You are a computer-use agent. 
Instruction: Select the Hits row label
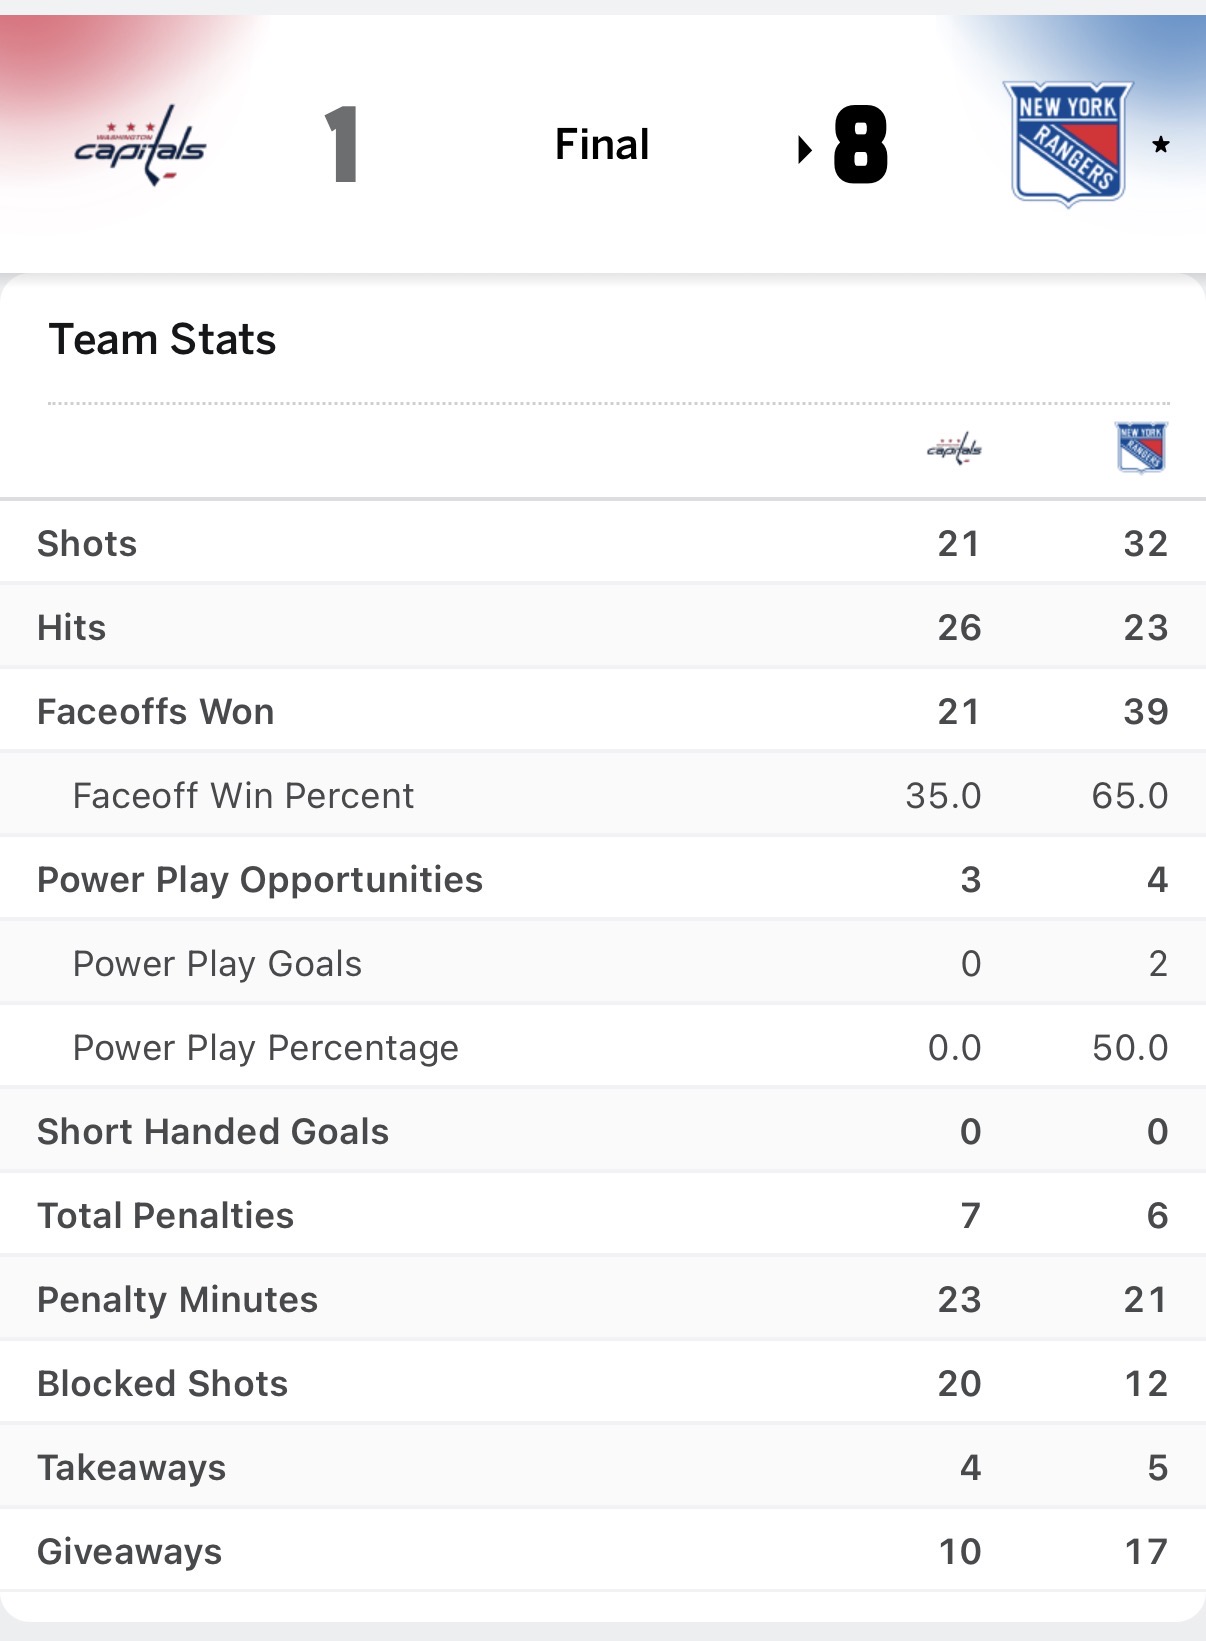(72, 628)
